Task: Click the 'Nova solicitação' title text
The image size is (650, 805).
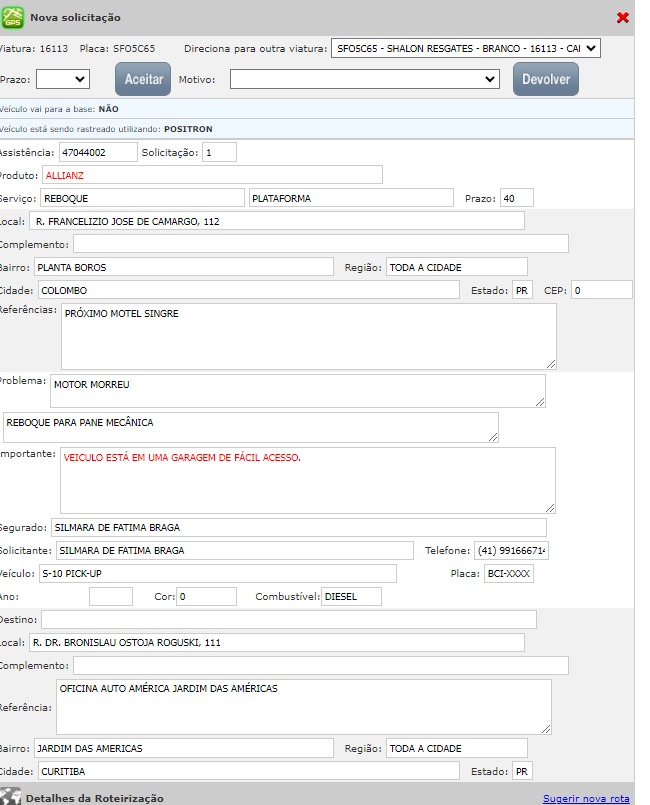Action: coord(75,17)
